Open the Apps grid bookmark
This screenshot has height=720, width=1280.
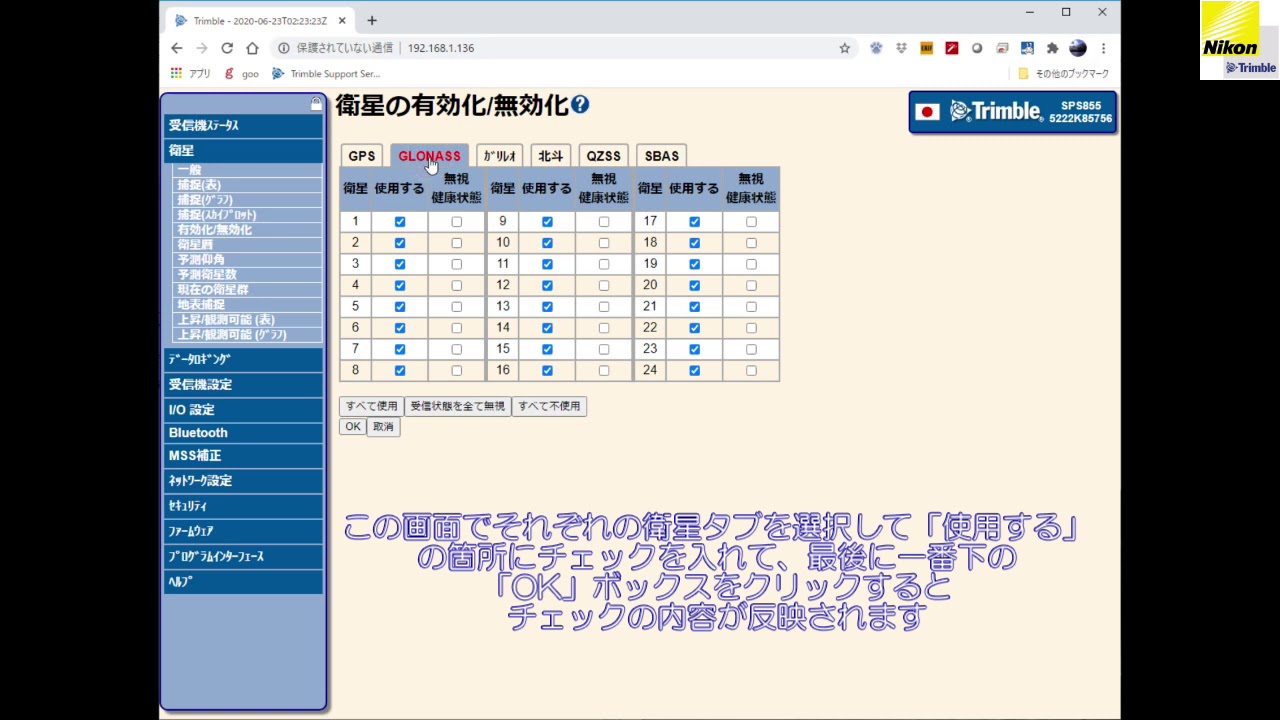point(190,74)
